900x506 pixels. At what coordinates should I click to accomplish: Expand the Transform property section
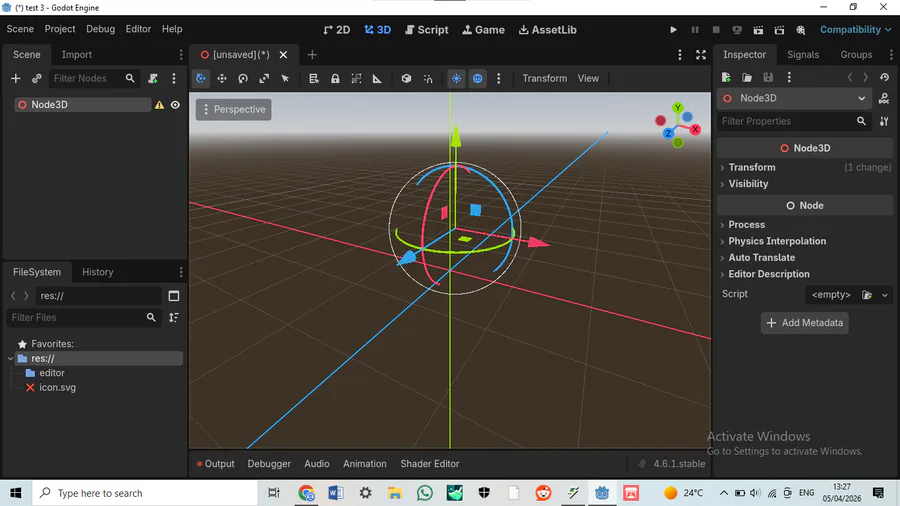[805, 168]
